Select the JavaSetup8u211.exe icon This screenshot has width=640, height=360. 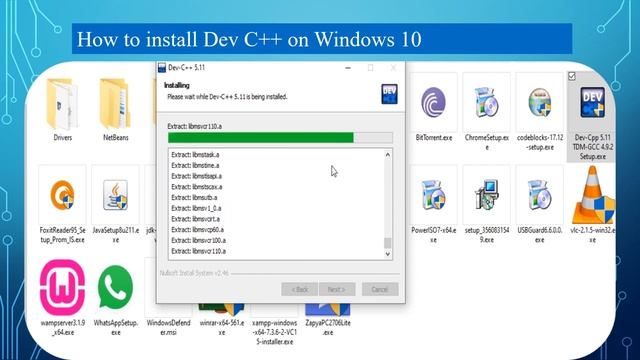(x=116, y=195)
